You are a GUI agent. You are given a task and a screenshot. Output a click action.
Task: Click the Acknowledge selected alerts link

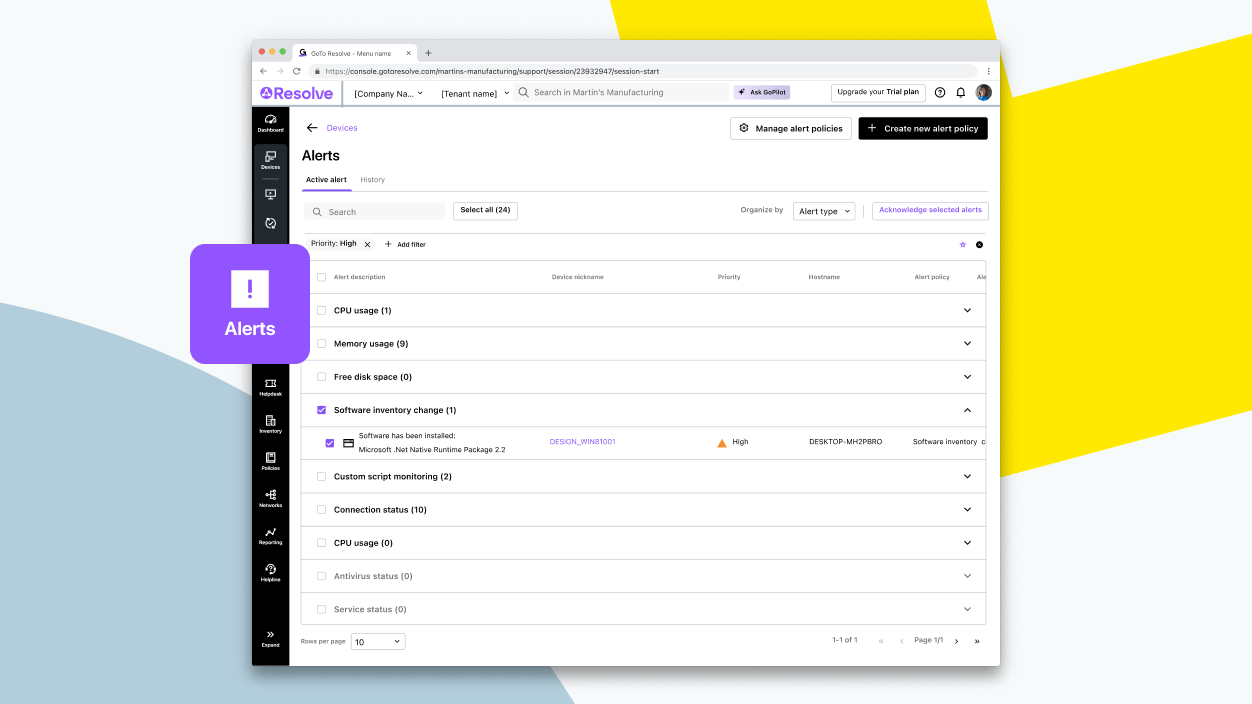pos(928,210)
